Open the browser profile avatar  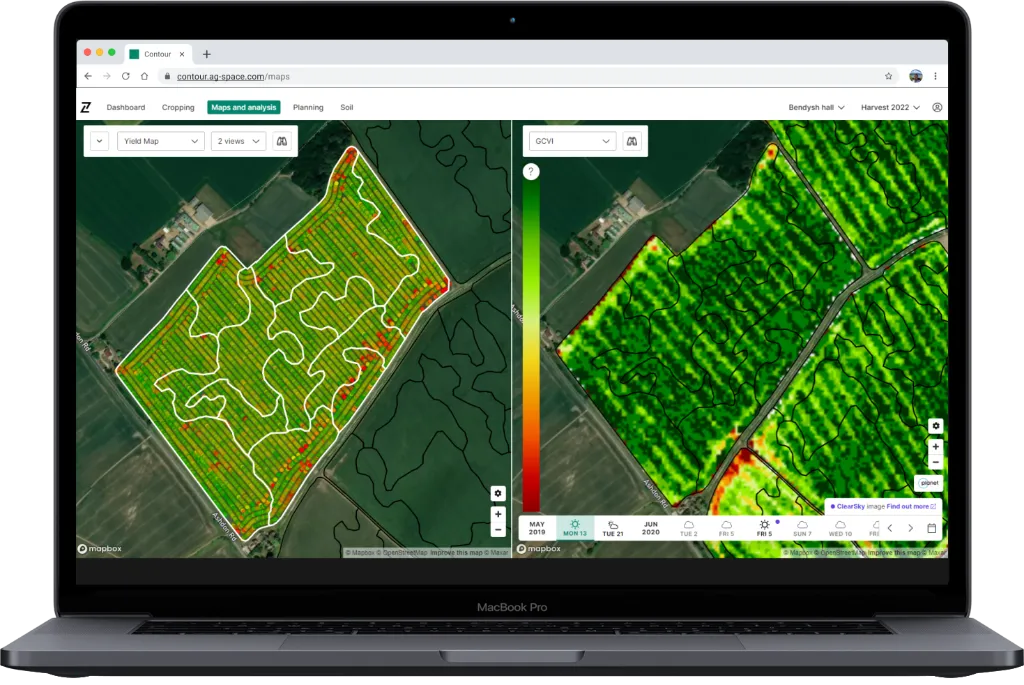916,76
